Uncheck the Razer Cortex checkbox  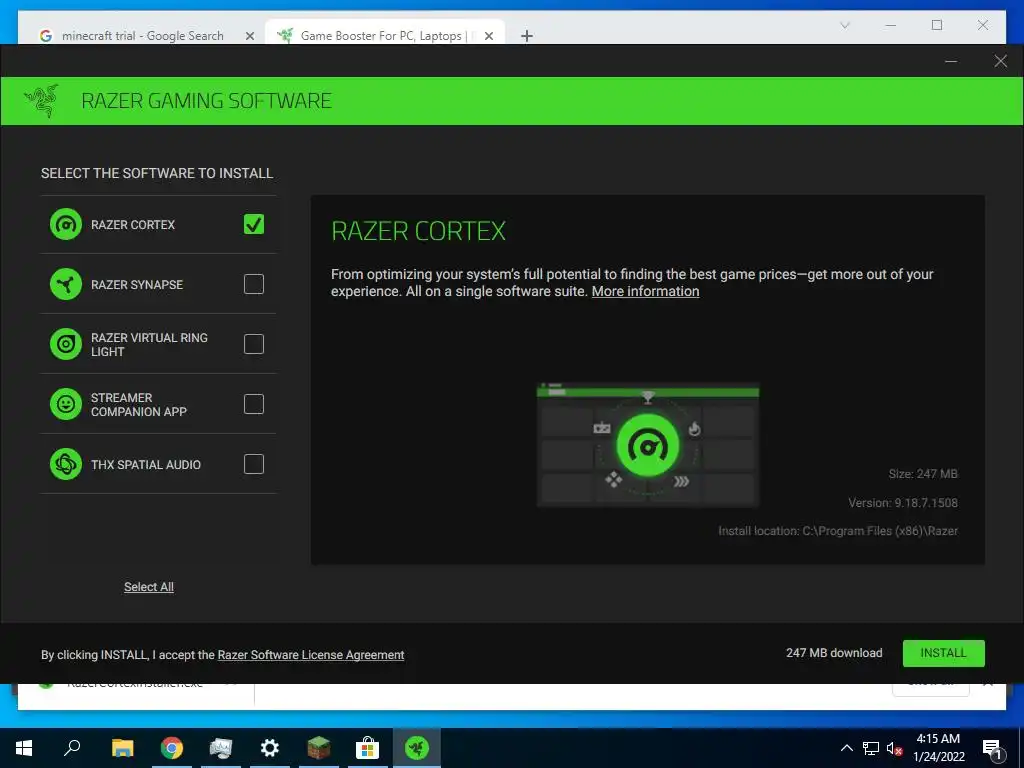254,225
